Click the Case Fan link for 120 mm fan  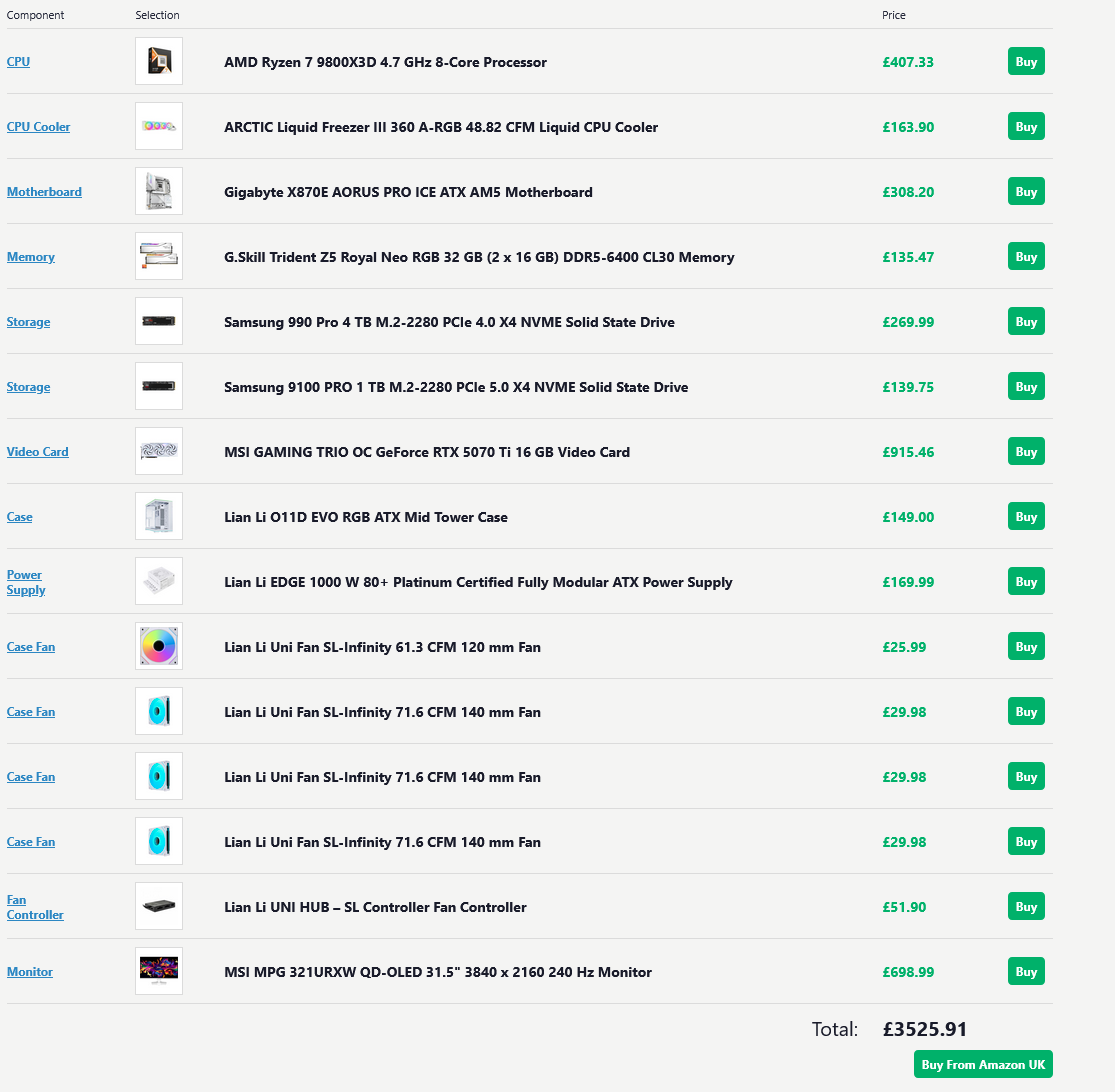(x=31, y=647)
